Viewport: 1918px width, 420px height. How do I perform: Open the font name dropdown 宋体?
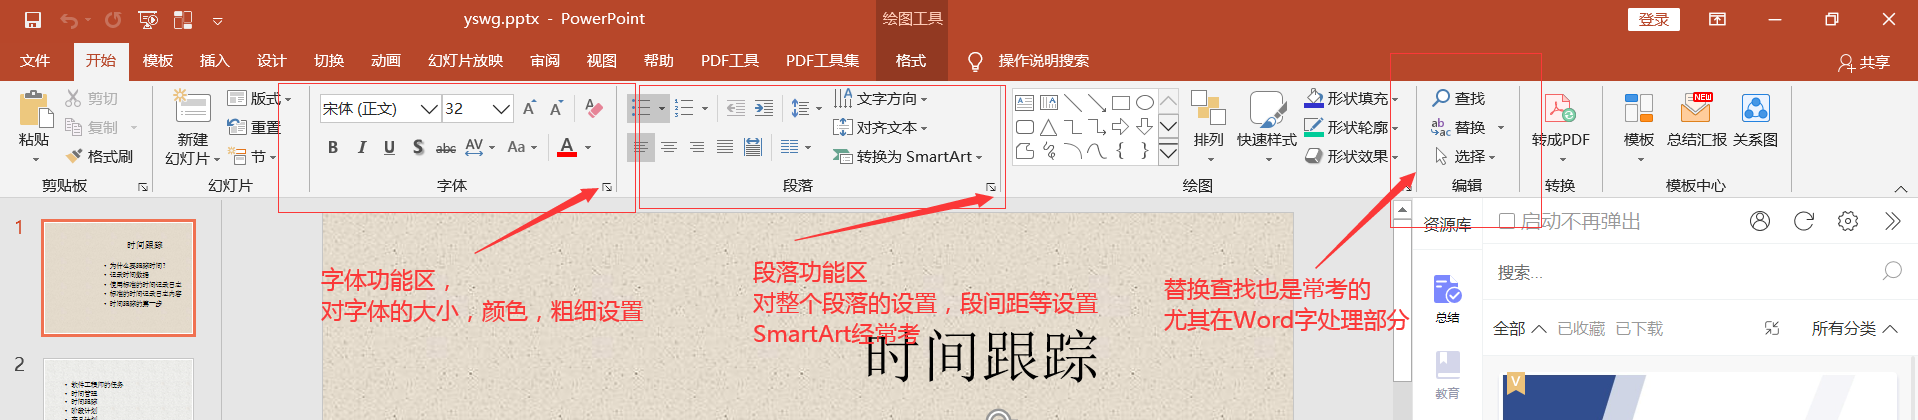click(429, 109)
